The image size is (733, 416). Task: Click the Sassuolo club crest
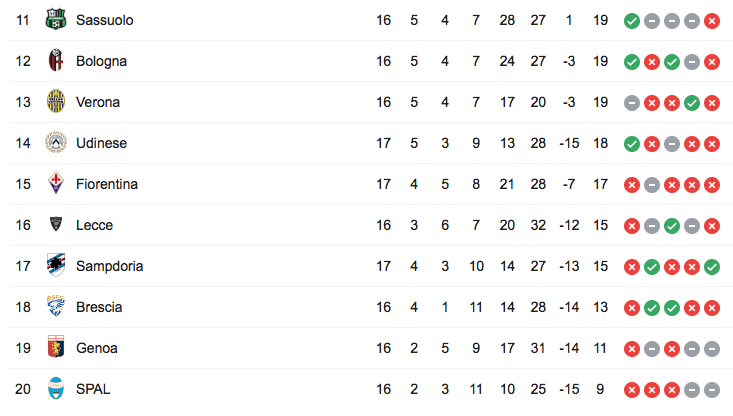pyautogui.click(x=56, y=20)
